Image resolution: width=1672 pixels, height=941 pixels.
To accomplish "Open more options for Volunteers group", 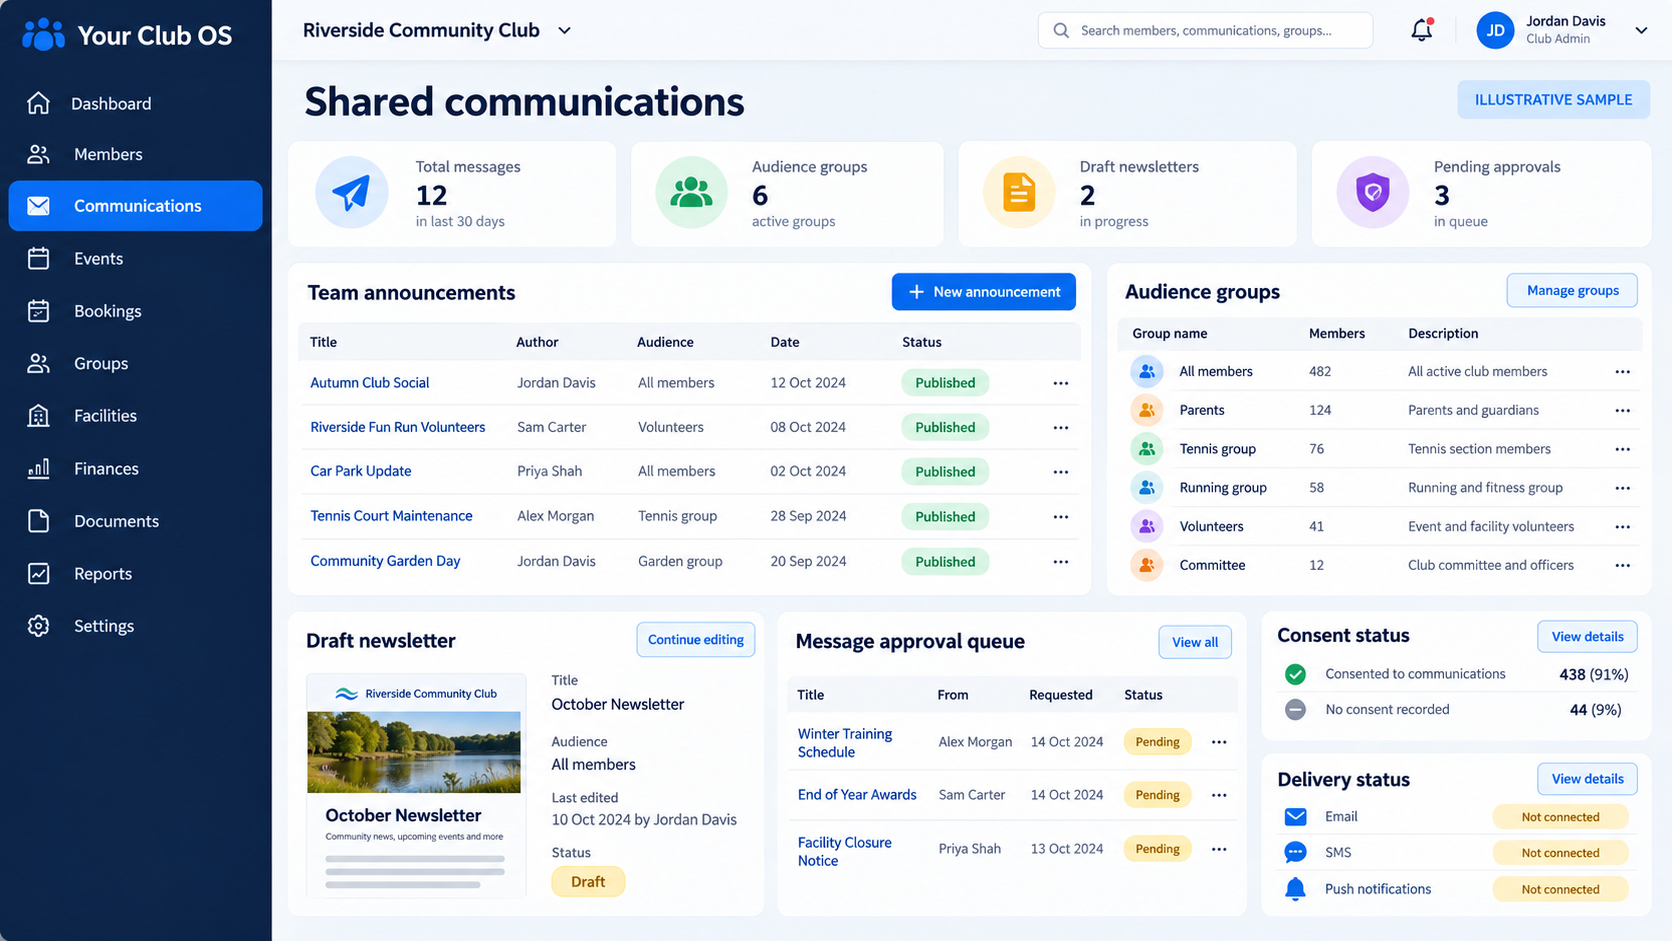I will pyautogui.click(x=1622, y=527).
